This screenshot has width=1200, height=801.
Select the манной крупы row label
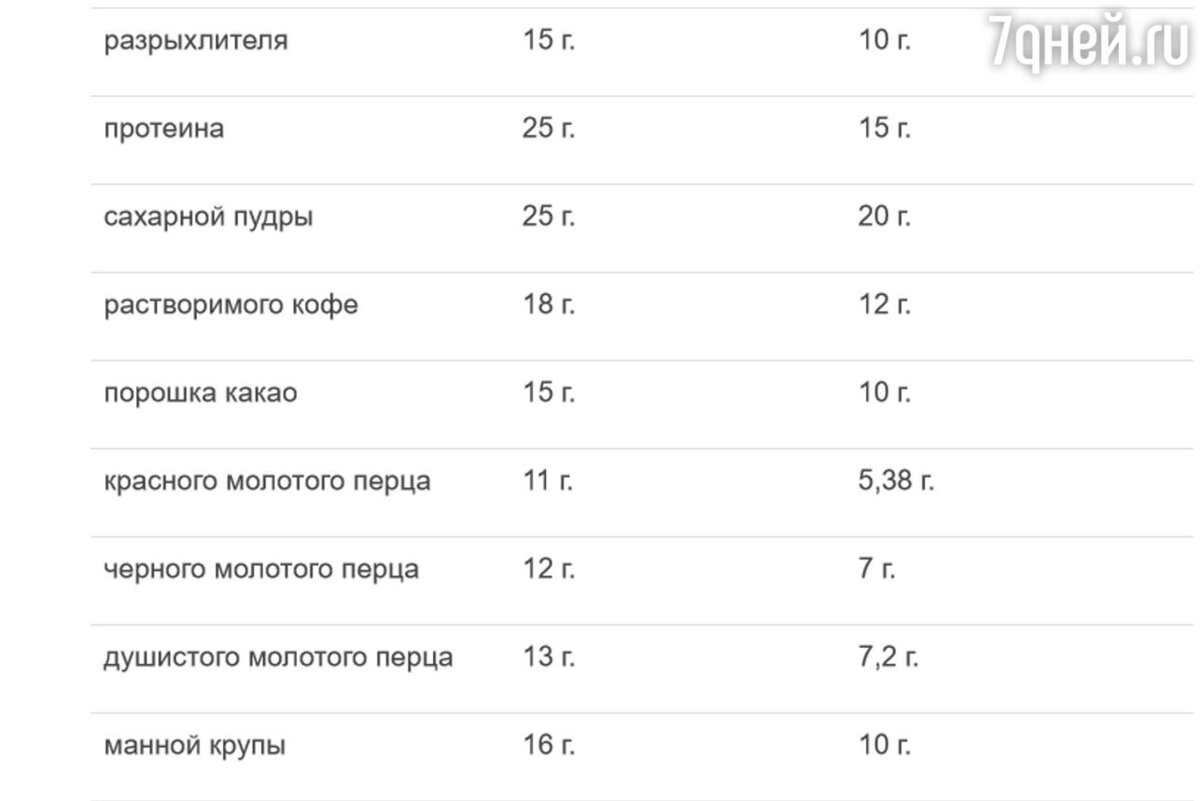[194, 746]
